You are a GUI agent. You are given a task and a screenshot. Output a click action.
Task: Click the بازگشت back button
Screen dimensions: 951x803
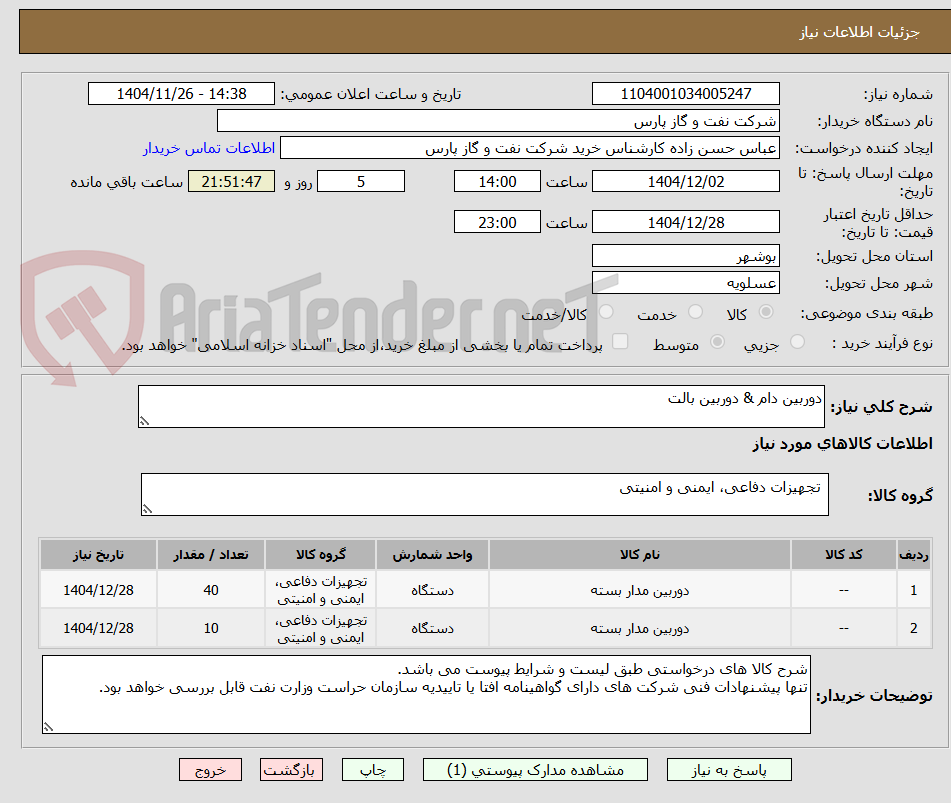291,770
